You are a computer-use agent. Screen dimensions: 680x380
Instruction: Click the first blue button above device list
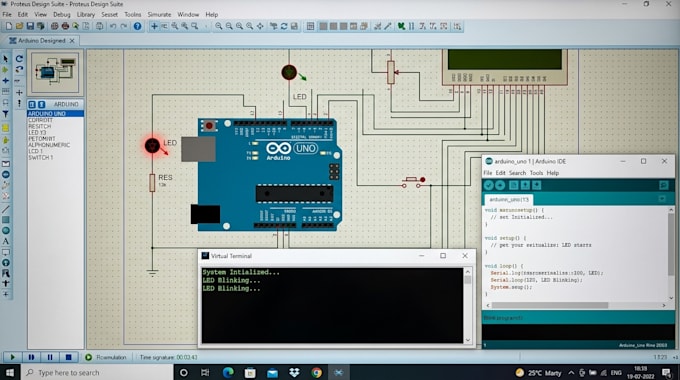[x=32, y=105]
